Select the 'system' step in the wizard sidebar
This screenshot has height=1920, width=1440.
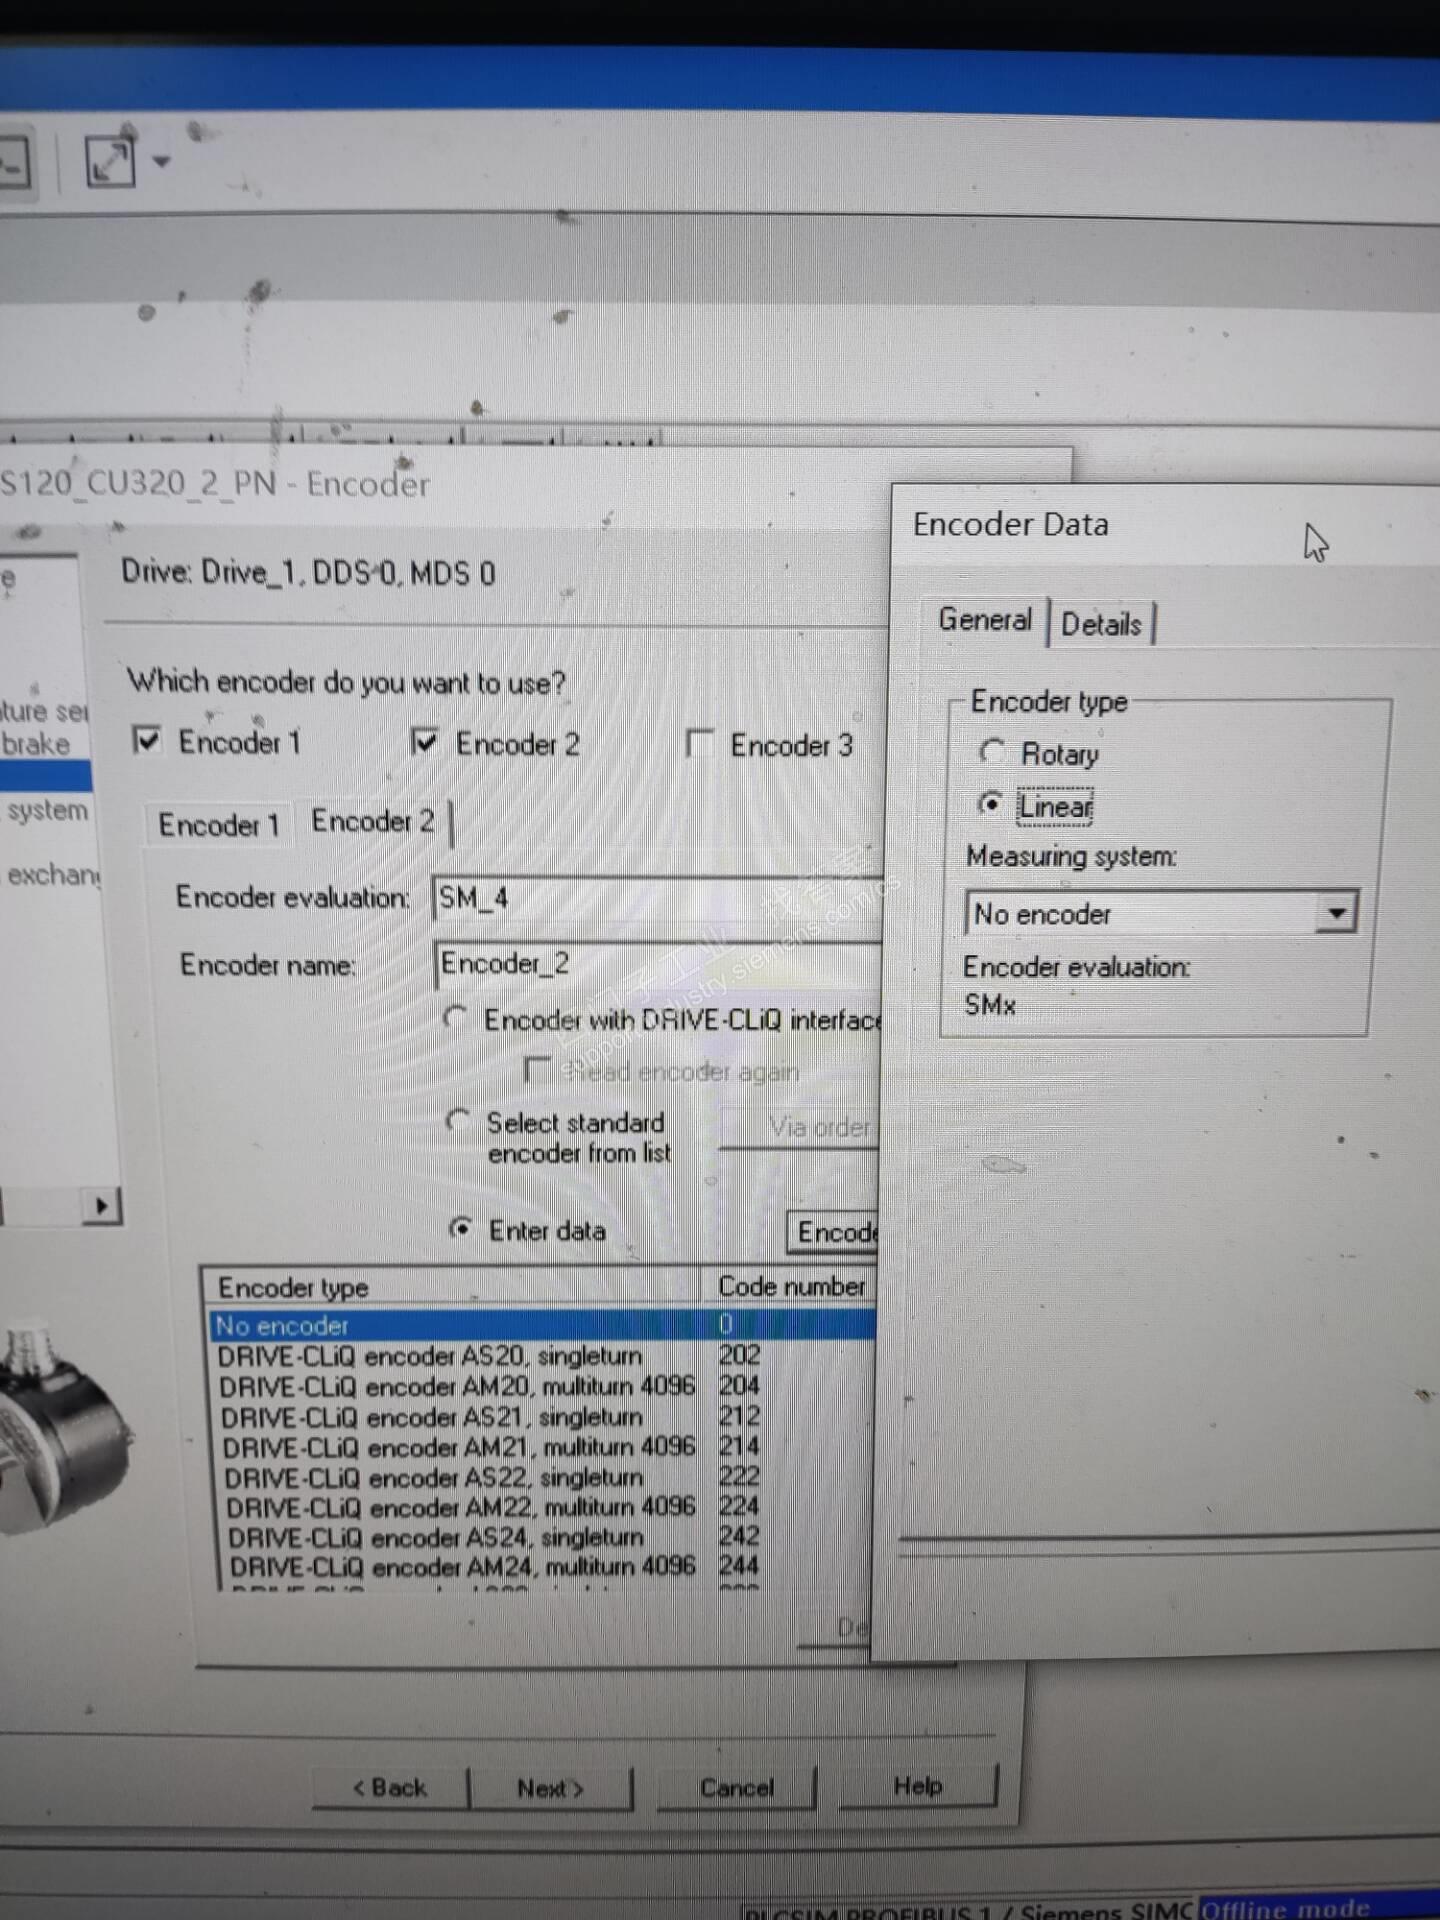[46, 810]
